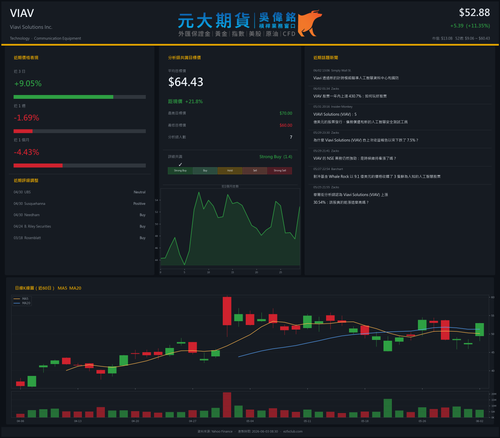Screen dimensions: 500x438
Task: Click the $64.43 average target price
Action: [x=186, y=82]
